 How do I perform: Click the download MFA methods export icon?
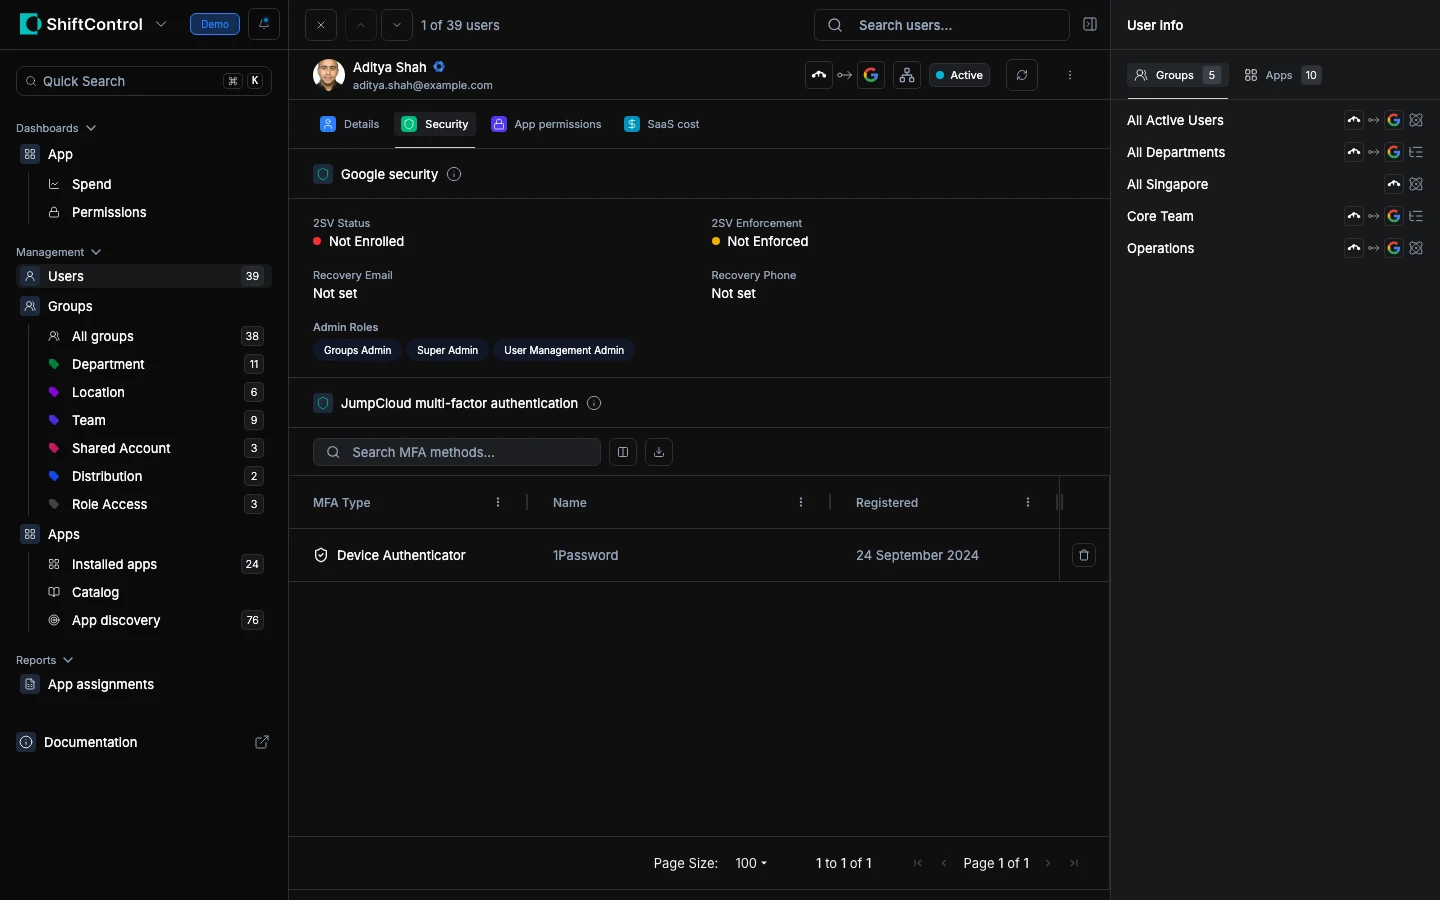coord(659,452)
